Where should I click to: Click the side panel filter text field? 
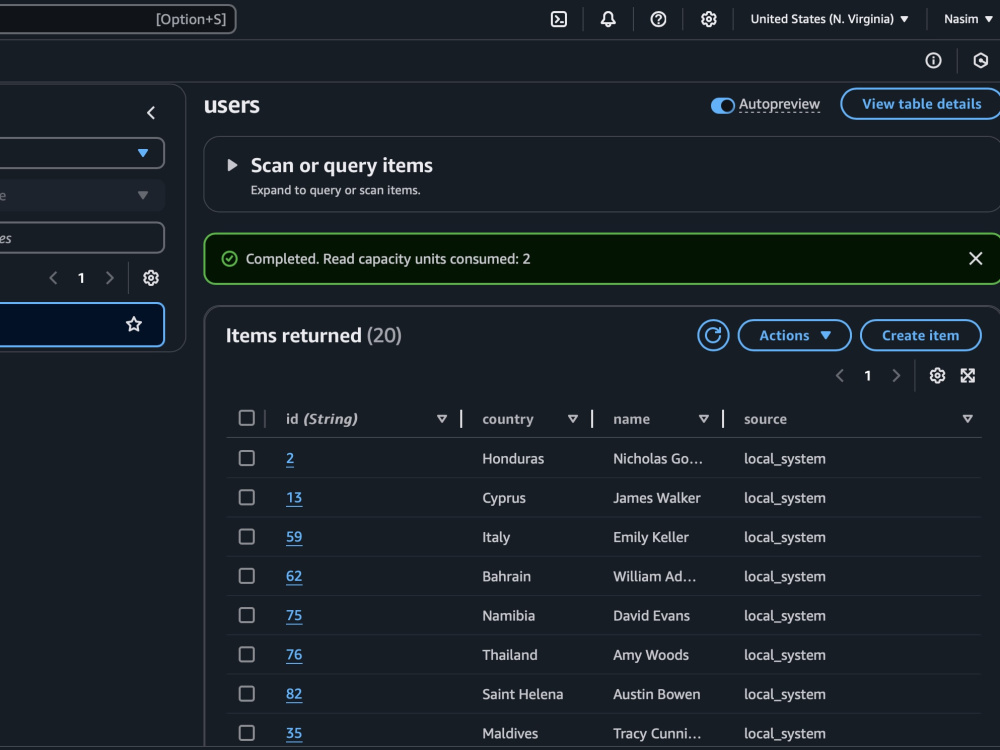click(x=82, y=238)
